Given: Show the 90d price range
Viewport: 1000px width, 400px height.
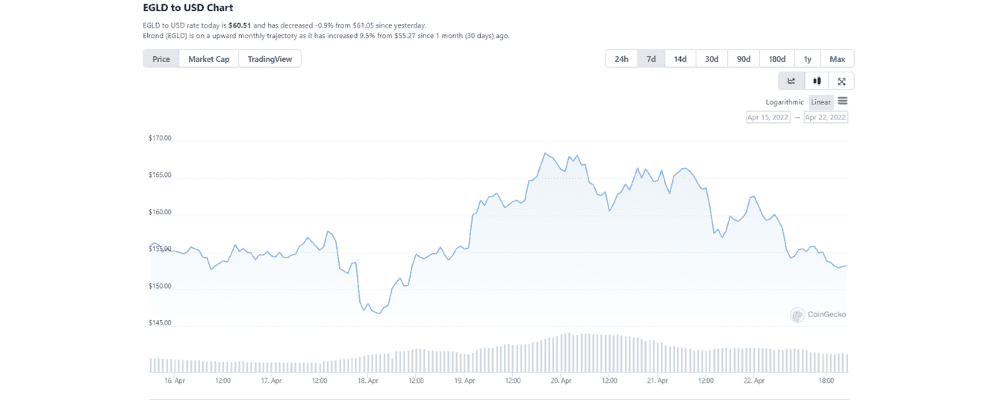Looking at the screenshot, I should click(743, 59).
